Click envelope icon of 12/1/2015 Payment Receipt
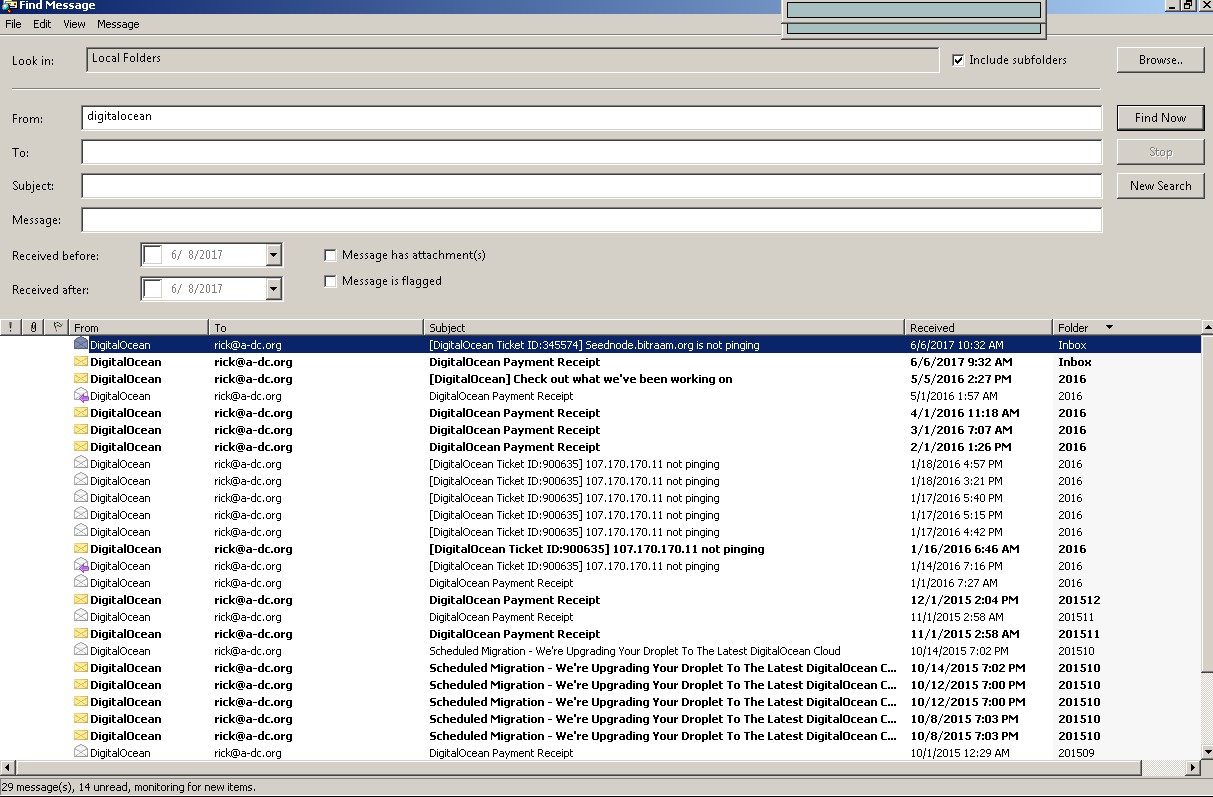The width and height of the screenshot is (1213, 797). pyautogui.click(x=81, y=600)
